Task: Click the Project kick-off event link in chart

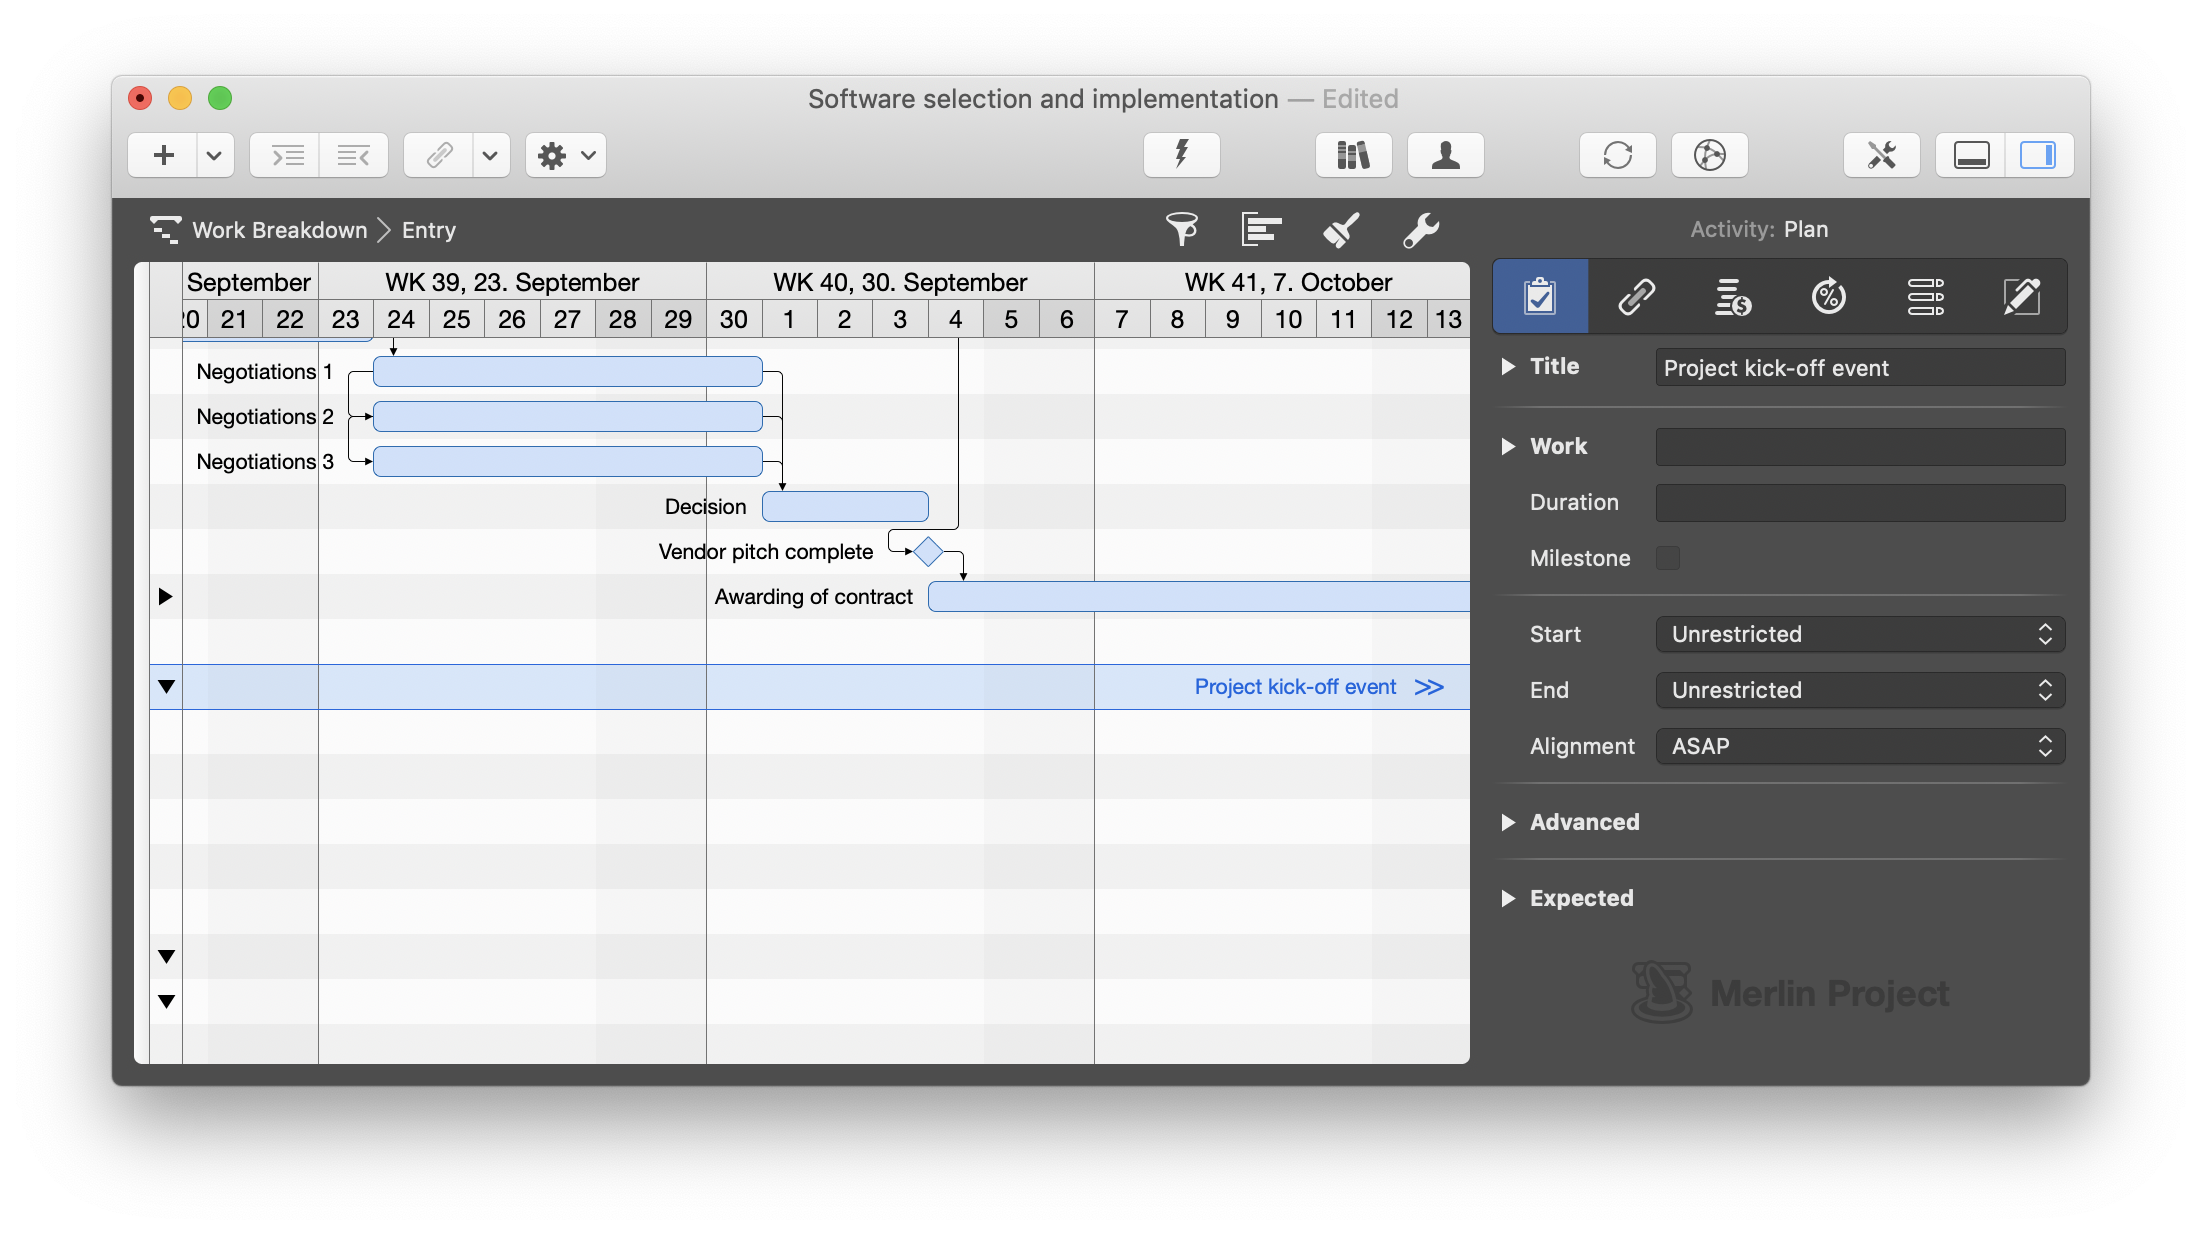Action: coord(1294,687)
